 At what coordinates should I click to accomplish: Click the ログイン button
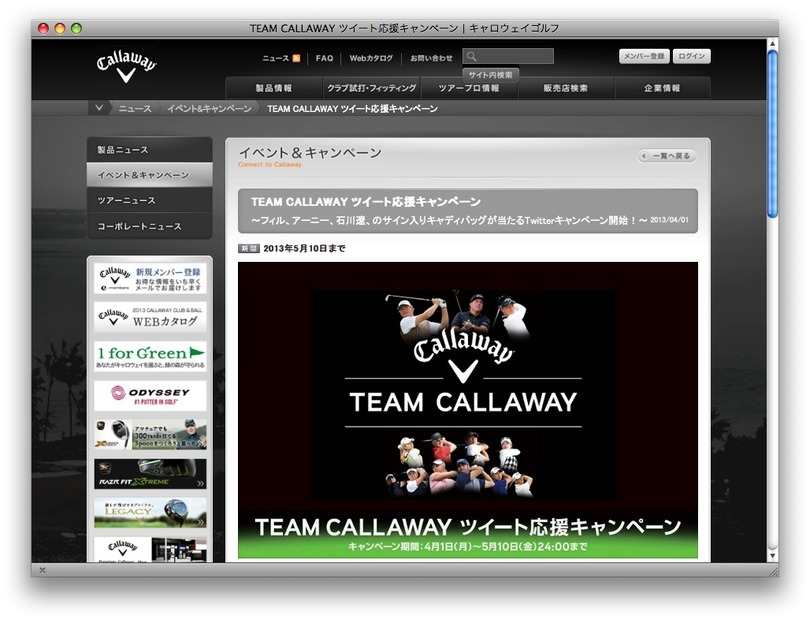[x=692, y=56]
